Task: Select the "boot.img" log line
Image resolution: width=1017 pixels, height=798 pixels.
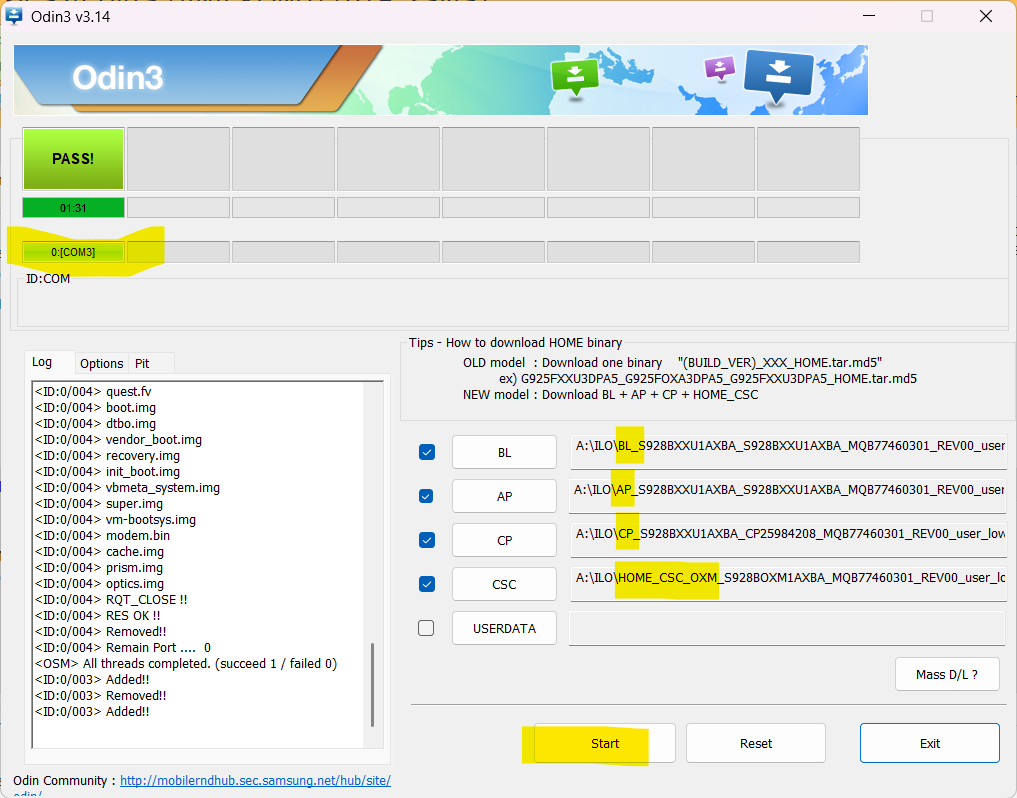Action: coord(95,408)
